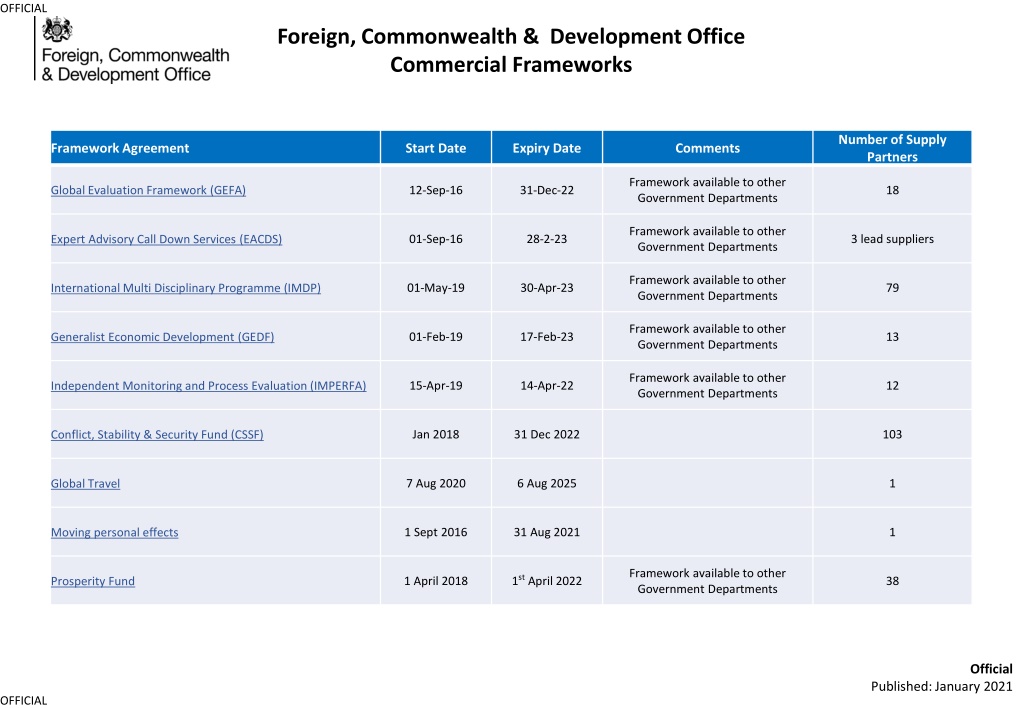Image resolution: width=1023 pixels, height=708 pixels.
Task: Click the Expiry Date column header
Action: (x=547, y=147)
